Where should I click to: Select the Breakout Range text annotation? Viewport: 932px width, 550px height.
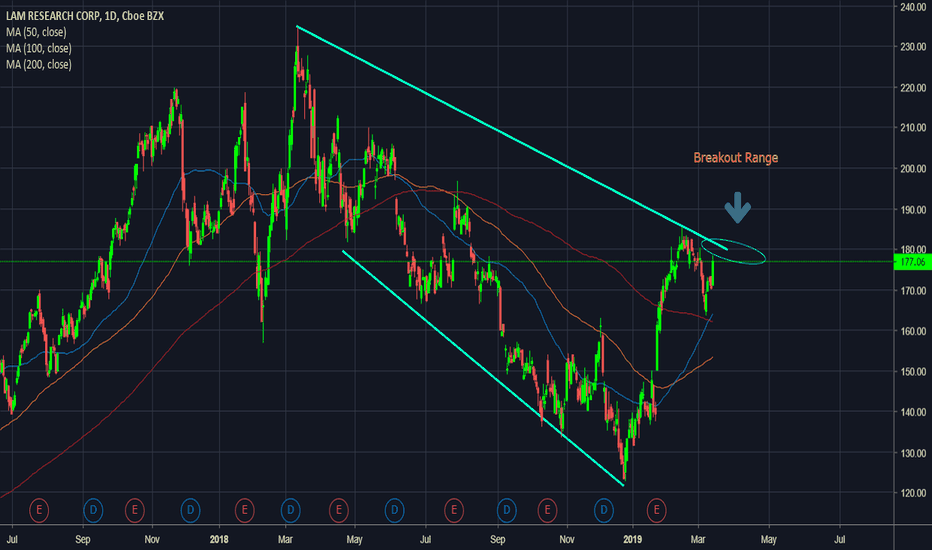point(736,158)
